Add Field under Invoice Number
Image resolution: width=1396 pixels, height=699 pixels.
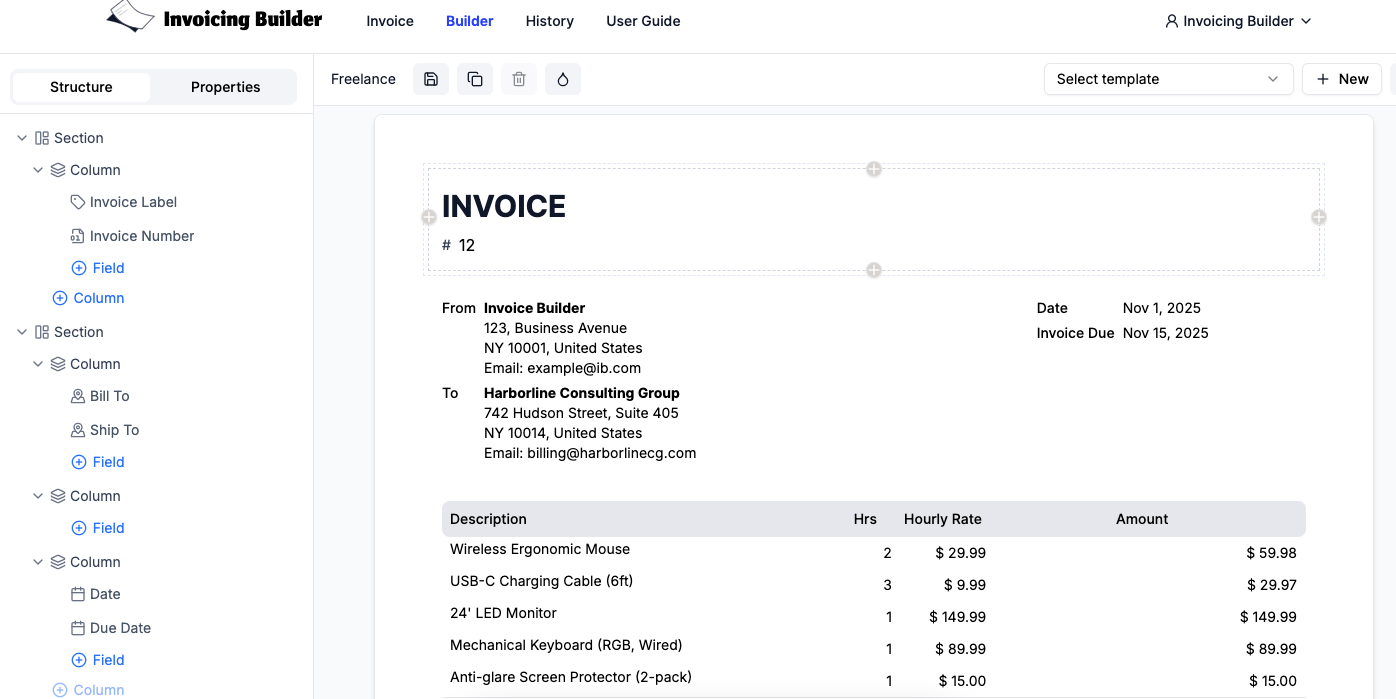98,268
